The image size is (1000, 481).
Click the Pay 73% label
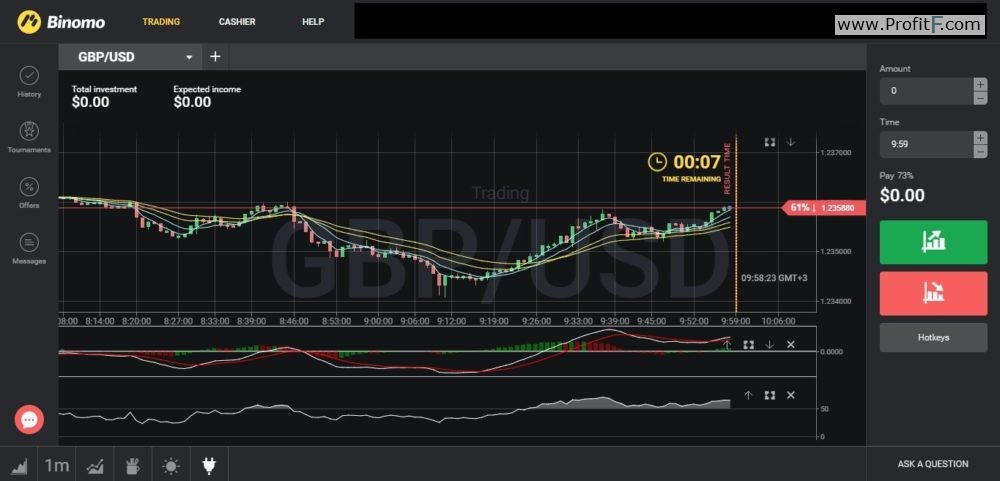pos(897,175)
